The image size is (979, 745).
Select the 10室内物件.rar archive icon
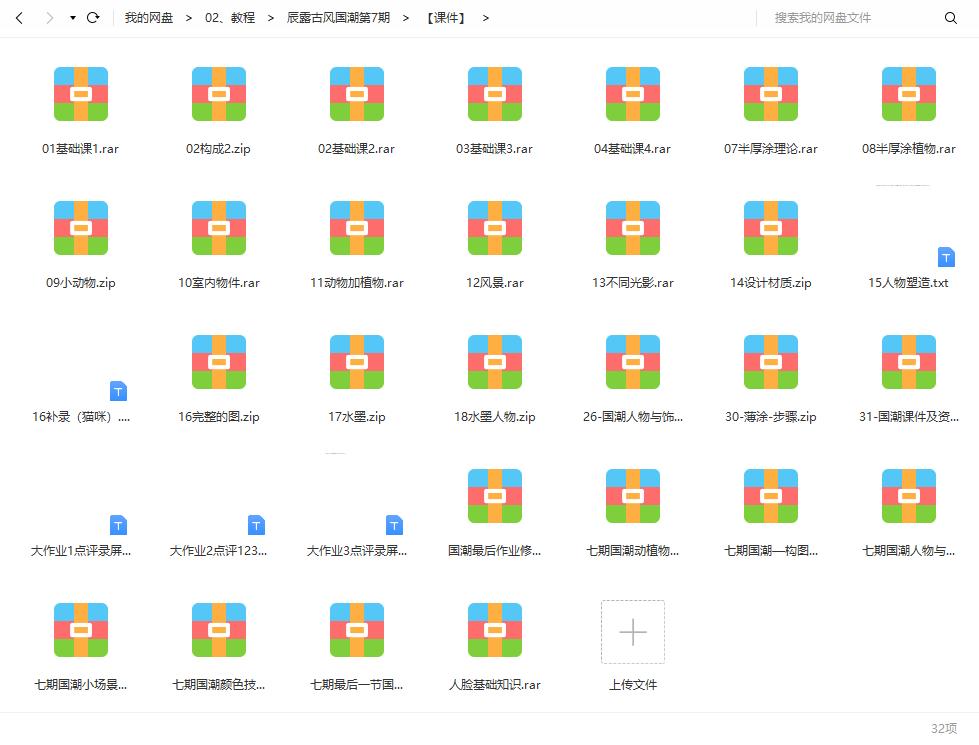point(219,228)
